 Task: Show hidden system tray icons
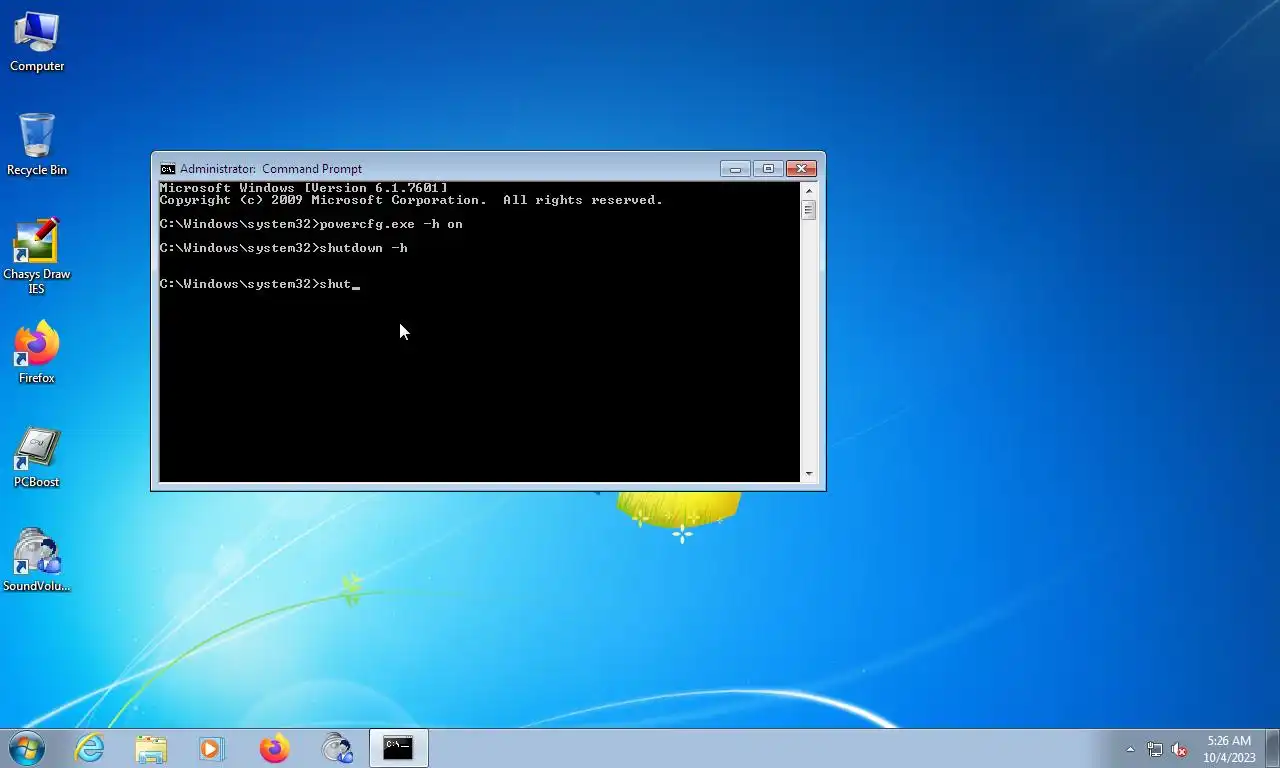point(1131,749)
